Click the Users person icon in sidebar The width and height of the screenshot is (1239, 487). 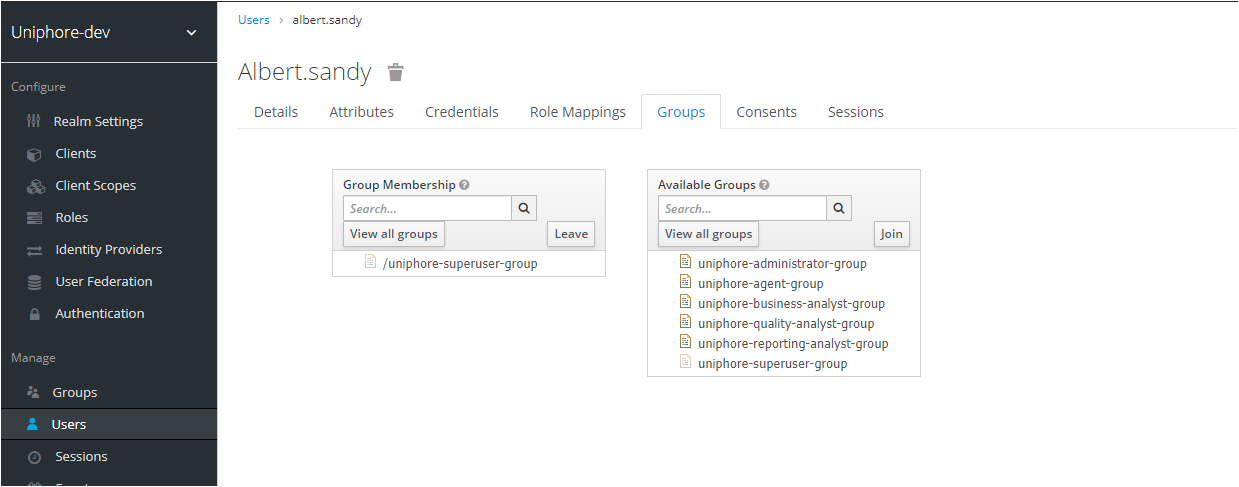pos(34,424)
